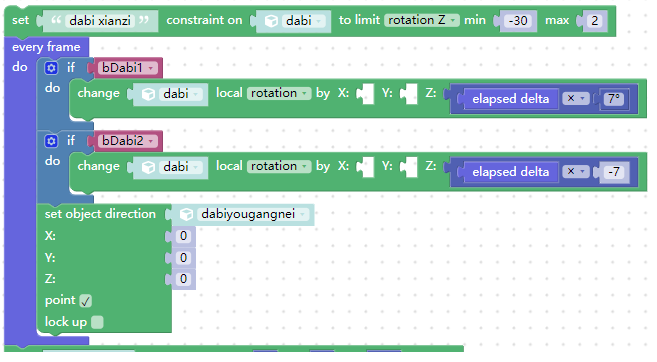Click the cube icon in the first change dabi block
The height and width of the screenshot is (362, 657).
(x=148, y=94)
